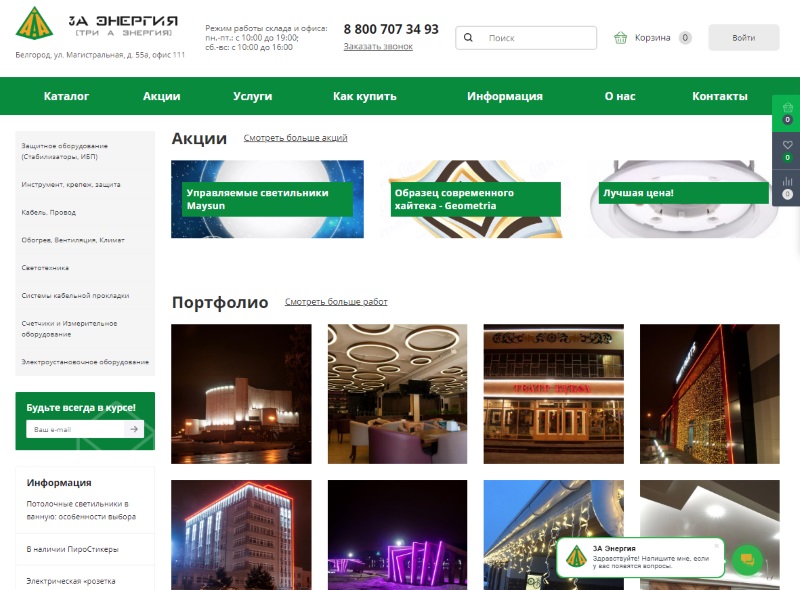This screenshot has width=800, height=590.
Task: Open the Управляемые светильники Maysun banner
Action: [x=267, y=199]
